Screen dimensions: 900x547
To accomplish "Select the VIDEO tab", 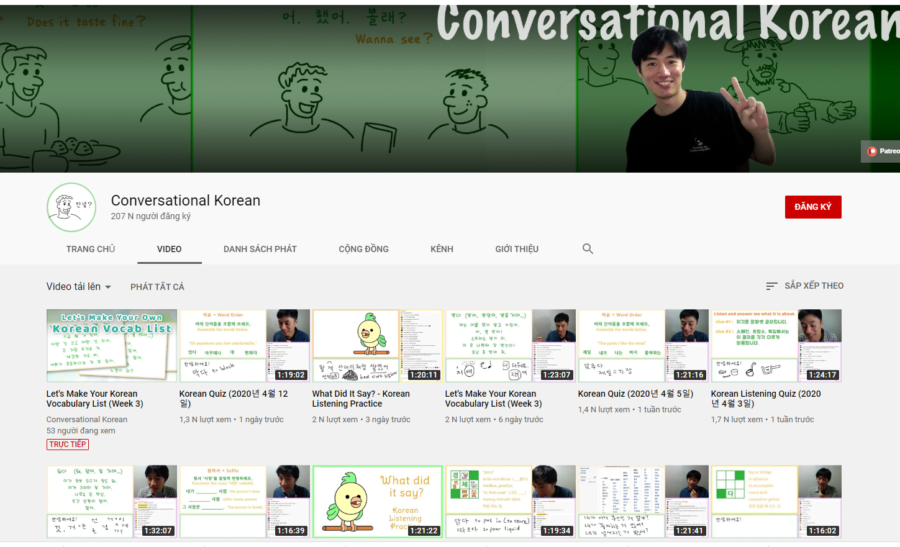I will click(169, 249).
